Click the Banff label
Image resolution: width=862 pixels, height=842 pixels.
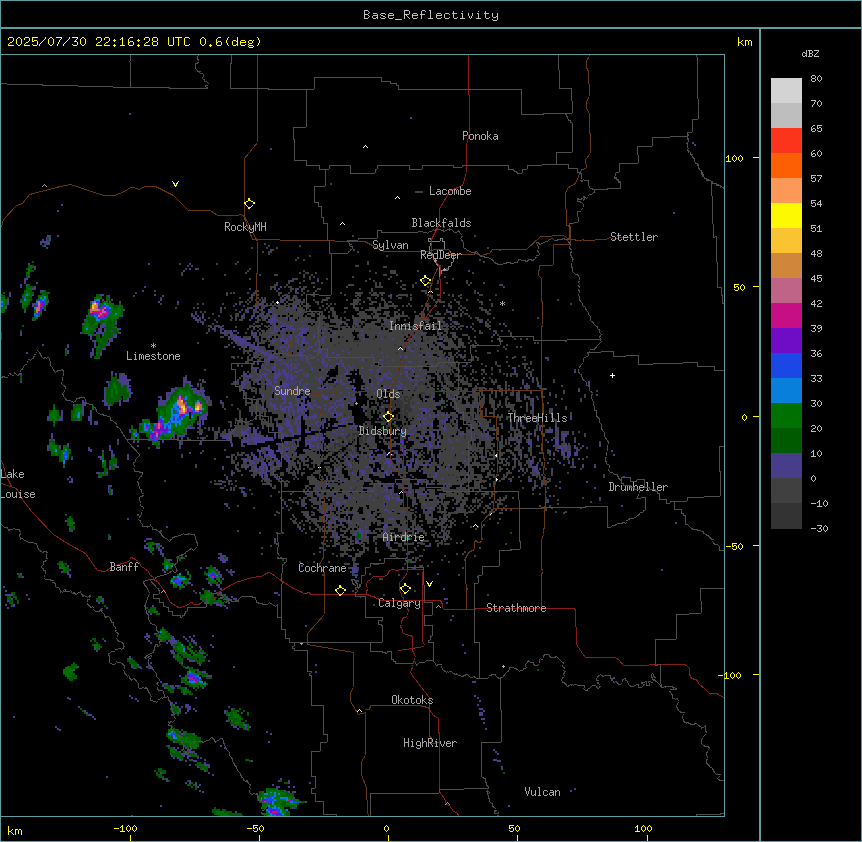click(124, 567)
